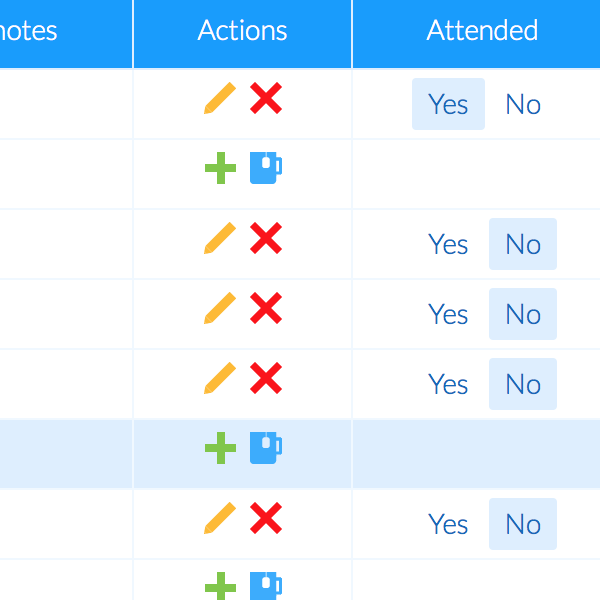Edit the third row with the pencil icon

pyautogui.click(x=219, y=239)
